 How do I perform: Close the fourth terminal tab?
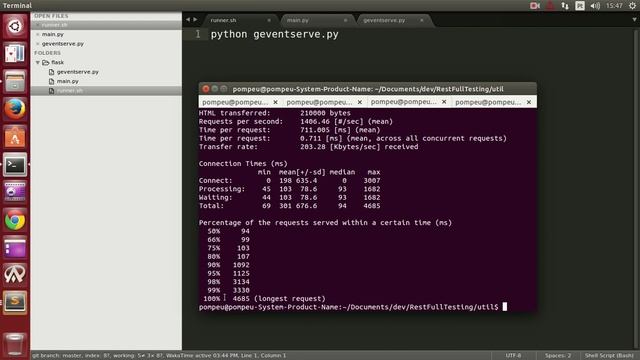[x=529, y=102]
